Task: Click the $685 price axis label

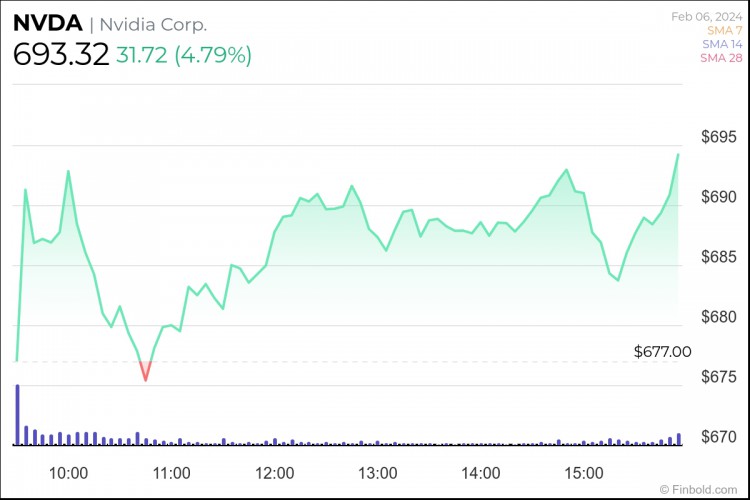Action: pyautogui.click(x=719, y=257)
